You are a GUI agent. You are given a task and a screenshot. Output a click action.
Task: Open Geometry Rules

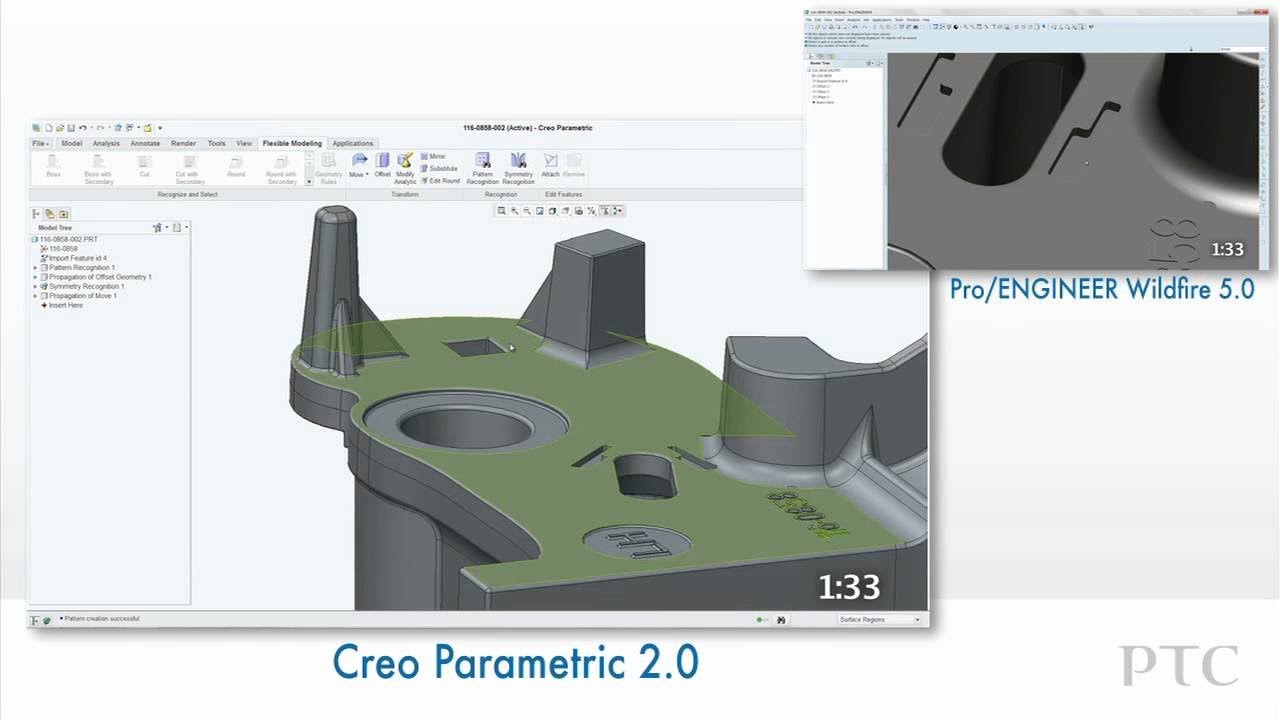tap(329, 169)
